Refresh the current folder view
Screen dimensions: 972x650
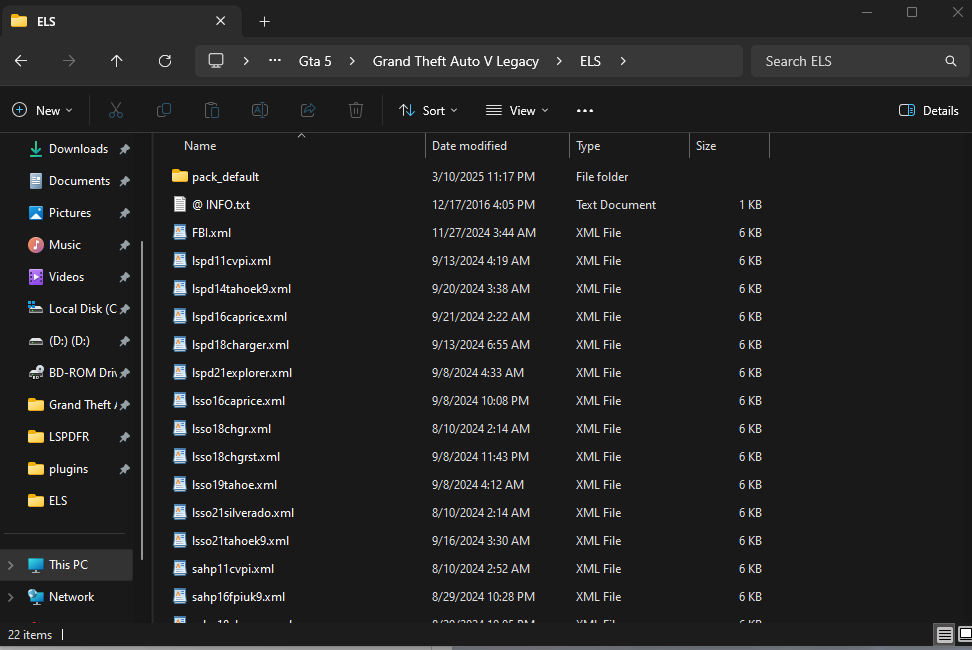point(165,61)
